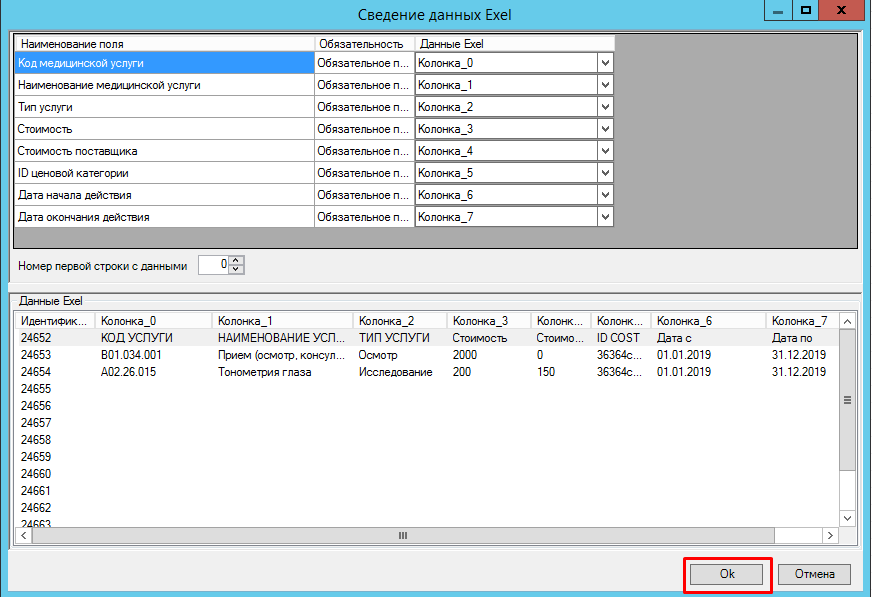Click the Колонка_0 column header
Screen dimensions: 872x597
[154, 321]
